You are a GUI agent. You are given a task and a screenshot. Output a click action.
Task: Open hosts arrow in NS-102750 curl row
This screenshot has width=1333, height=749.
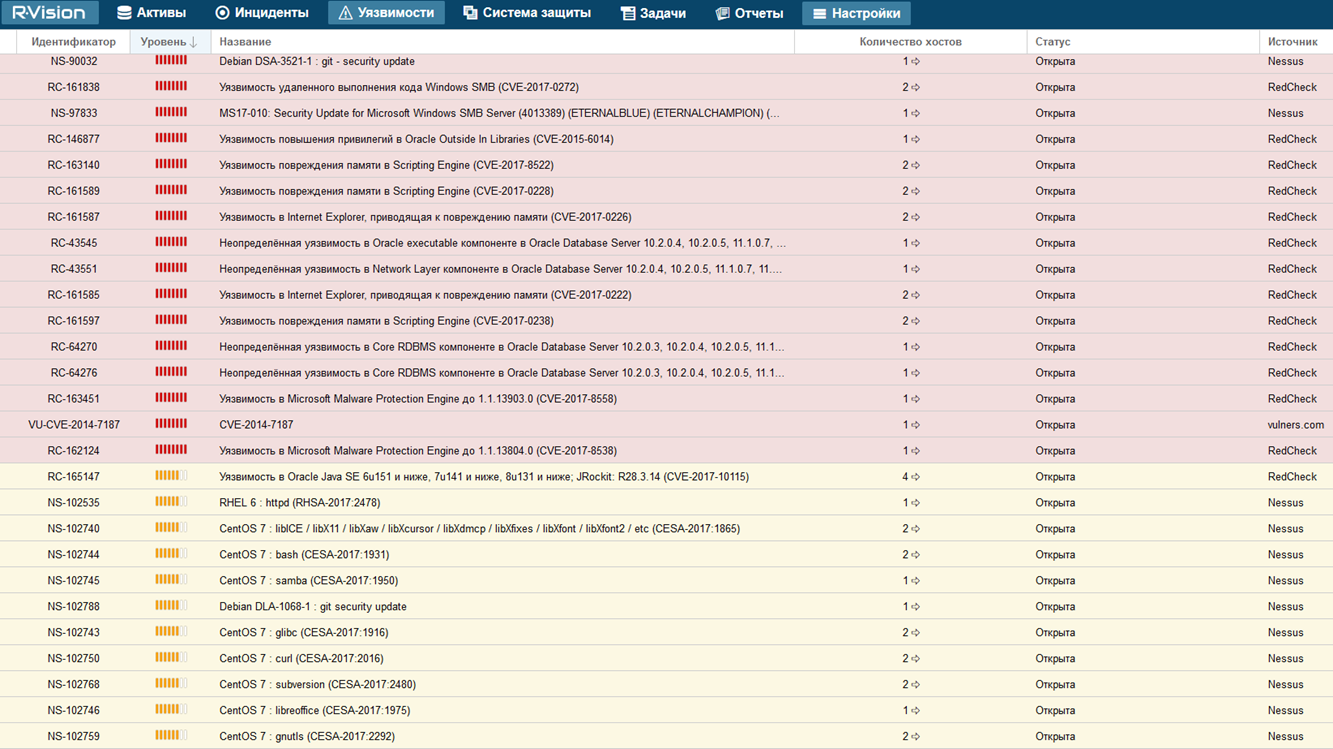(915, 660)
